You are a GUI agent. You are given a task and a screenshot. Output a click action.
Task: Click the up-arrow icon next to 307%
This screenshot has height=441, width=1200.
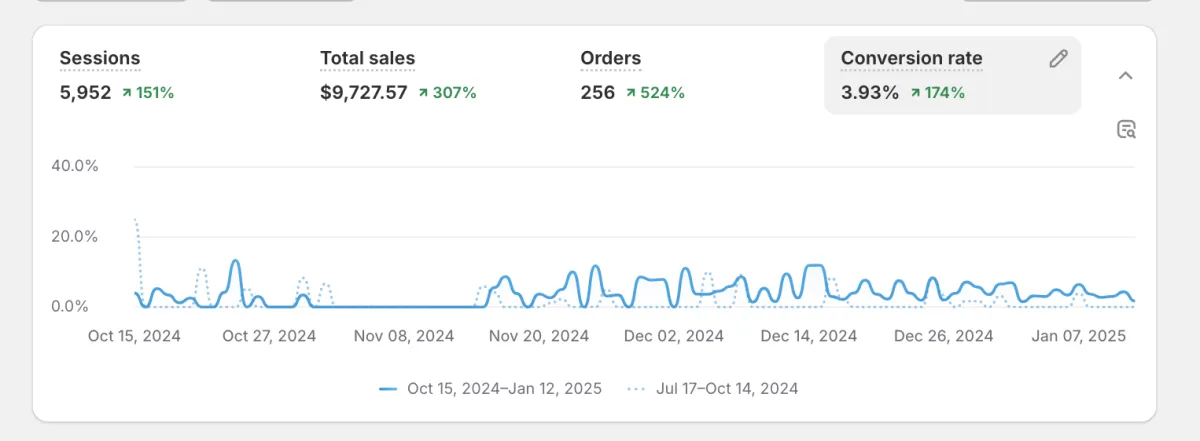pyautogui.click(x=424, y=93)
